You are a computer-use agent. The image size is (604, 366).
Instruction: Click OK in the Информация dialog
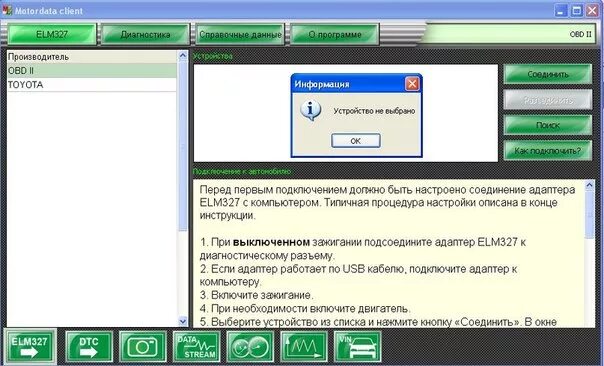point(356,141)
